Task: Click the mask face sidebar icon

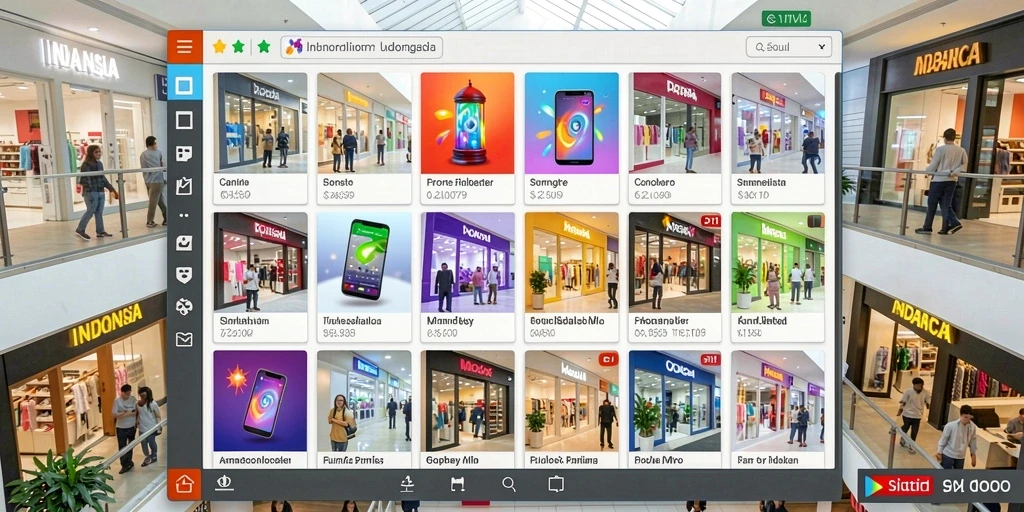Action: tap(185, 274)
